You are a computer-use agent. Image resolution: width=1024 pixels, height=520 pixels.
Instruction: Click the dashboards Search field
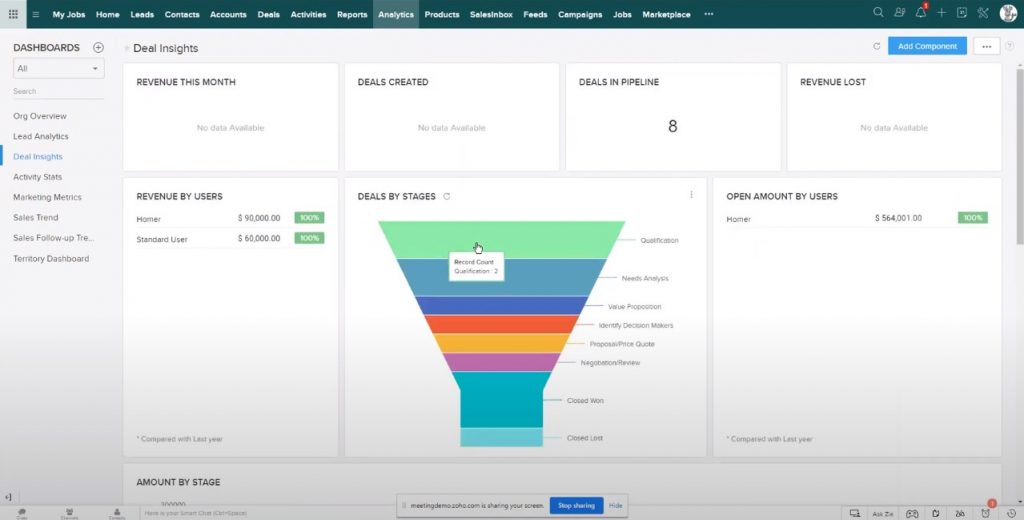(x=58, y=91)
